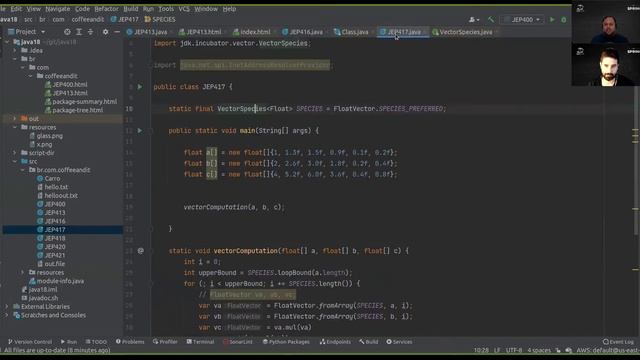Hide the Project tool window with minus icon
The width and height of the screenshot is (640, 360).
tap(117, 32)
